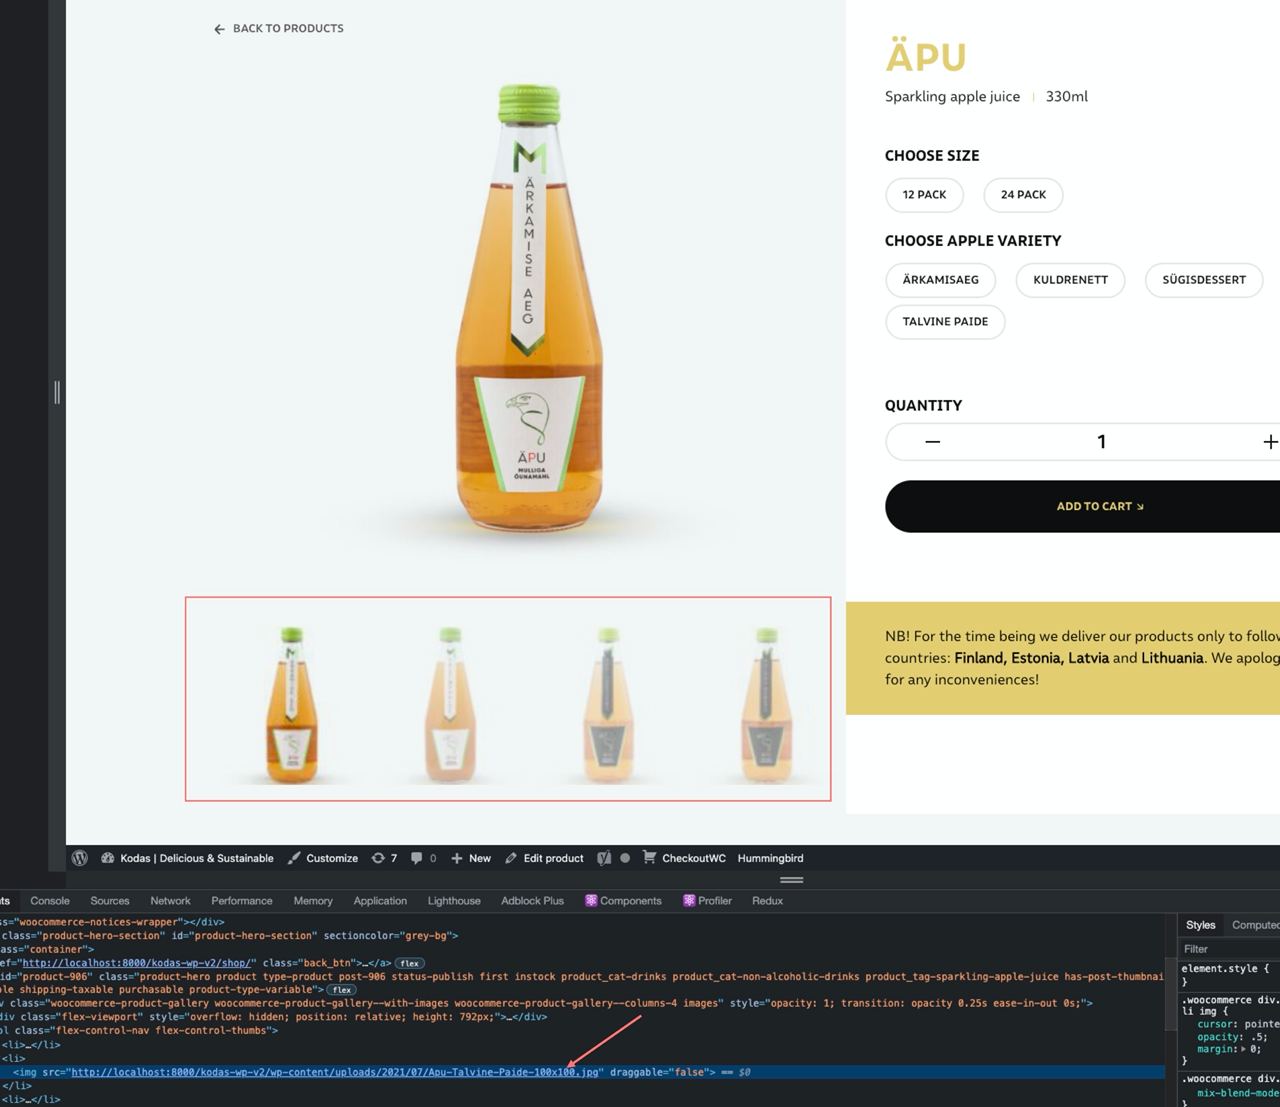The image size is (1280, 1107).
Task: Select the second bottle gallery thumbnail
Action: (449, 704)
